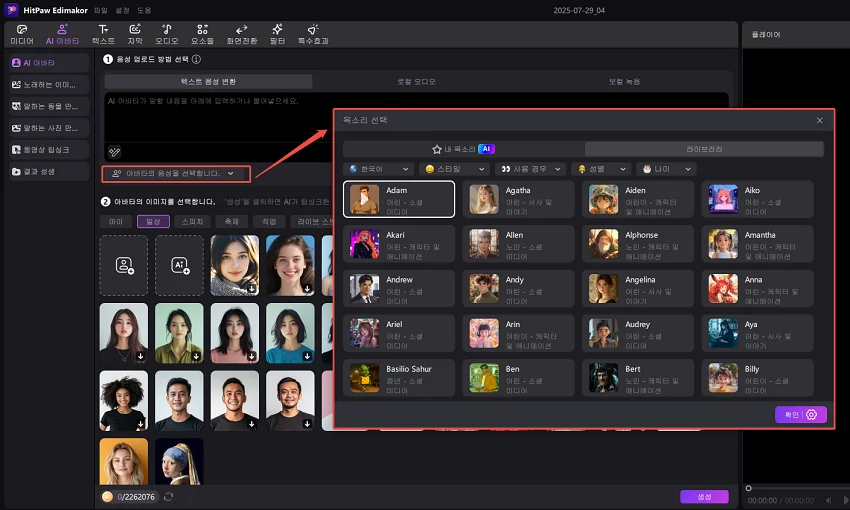
Task: Open the 미디어 (Media) toolbar icon
Action: pos(22,34)
